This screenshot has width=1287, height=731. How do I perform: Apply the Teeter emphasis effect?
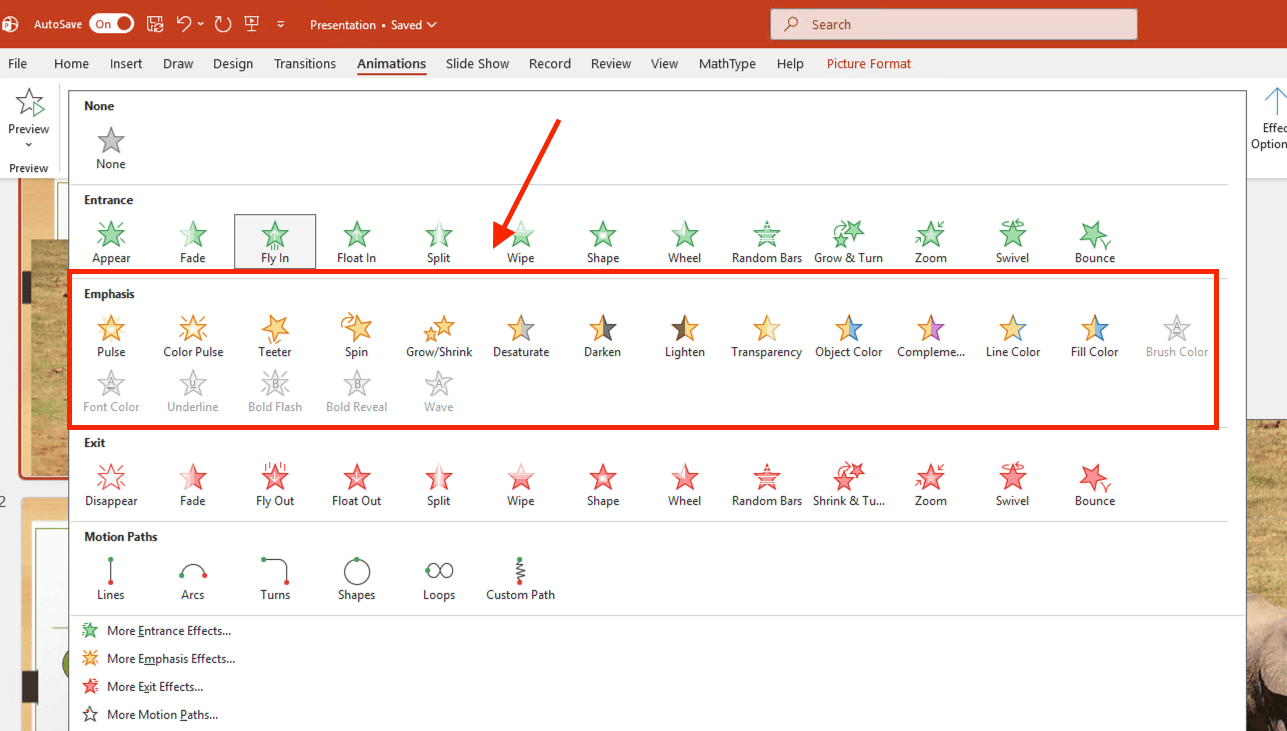point(275,335)
